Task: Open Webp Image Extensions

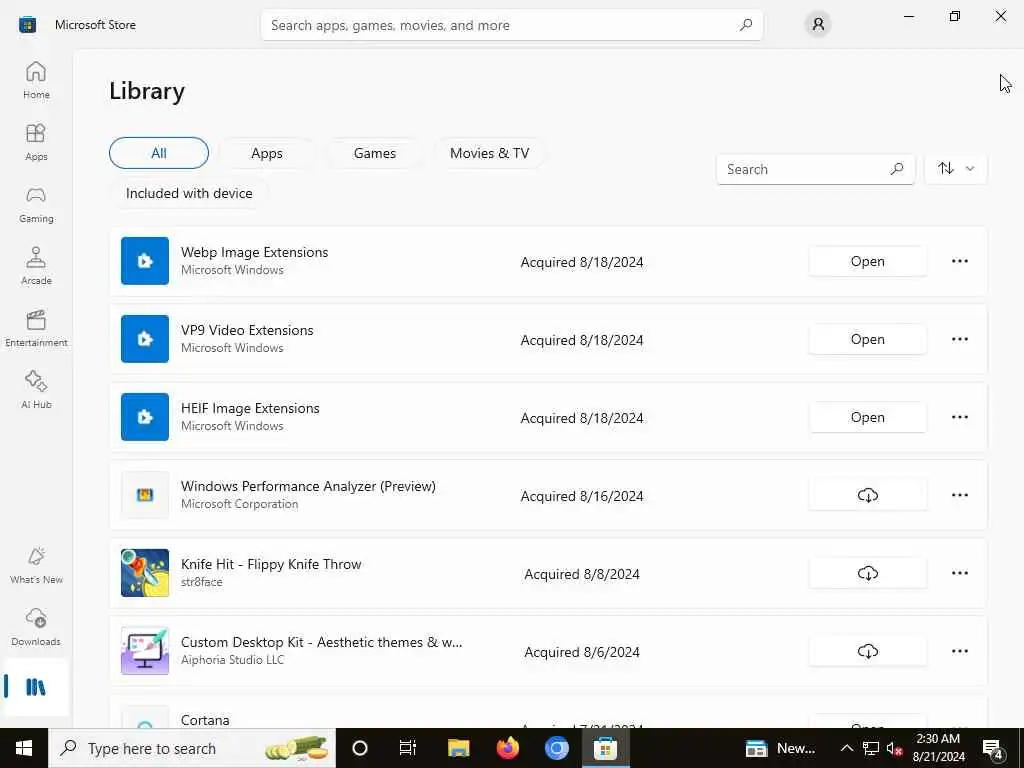Action: [867, 261]
